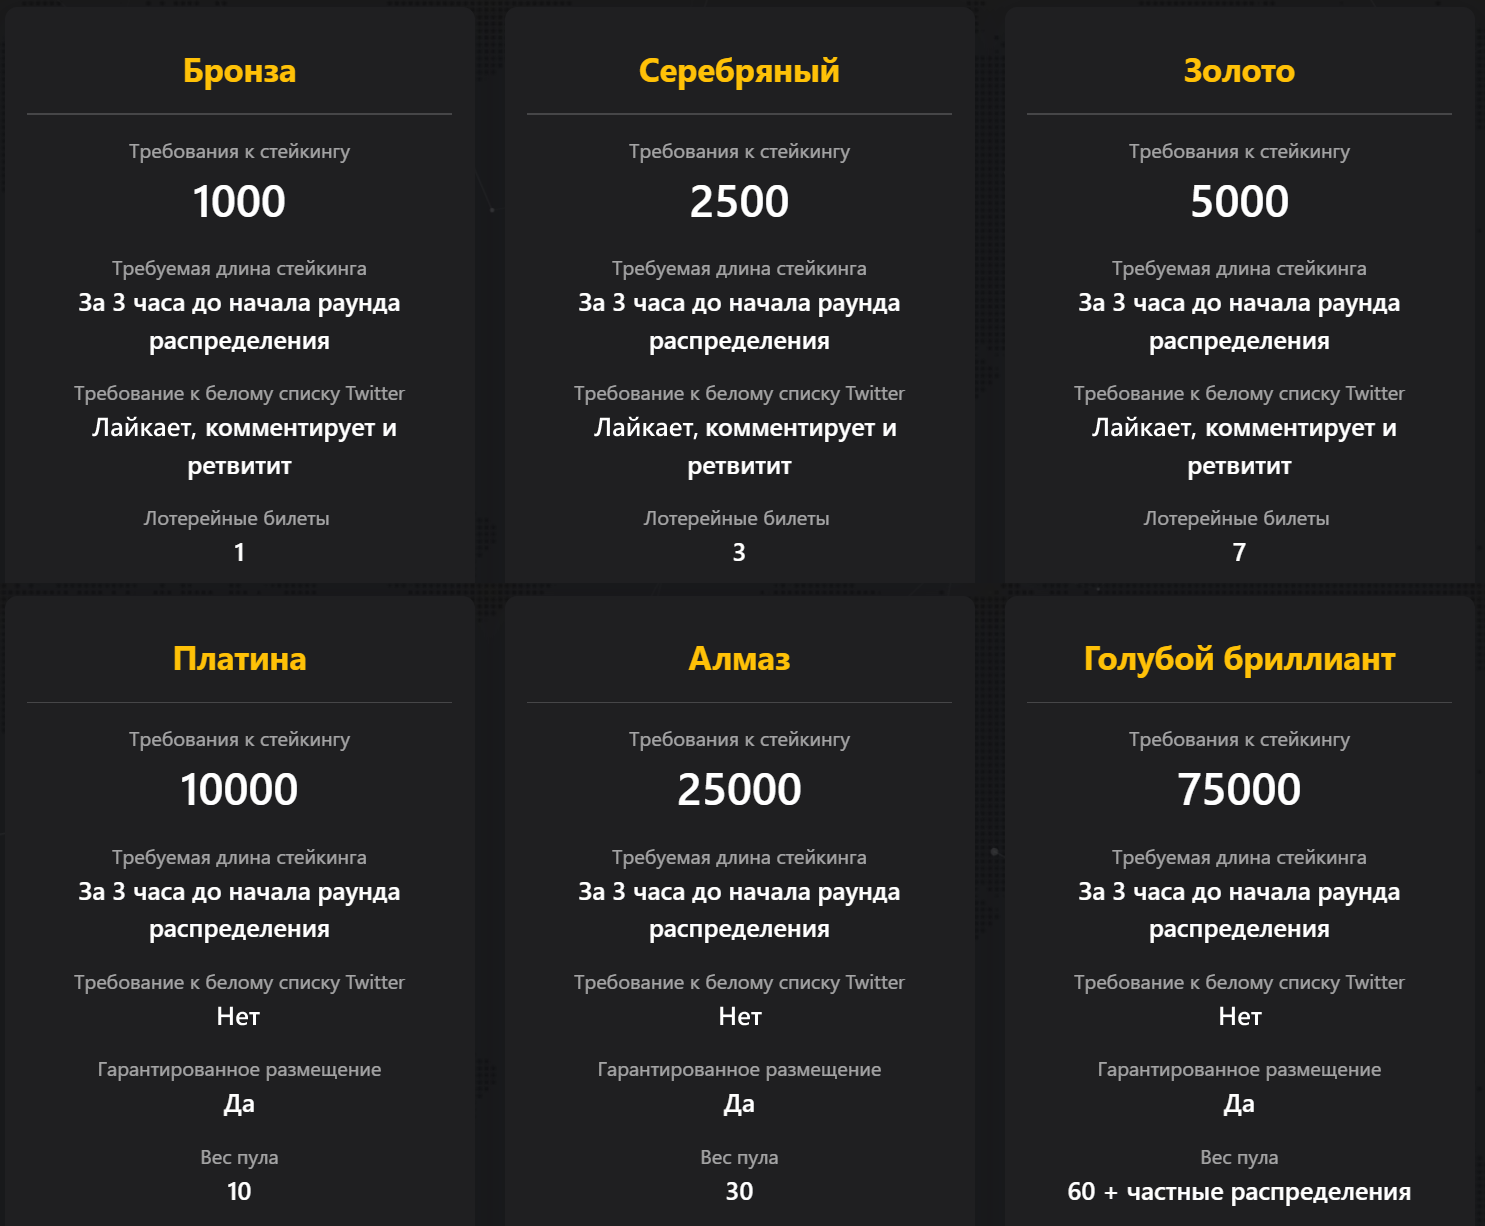The image size is (1485, 1226).
Task: Click the Платина tier heading
Action: 239,659
